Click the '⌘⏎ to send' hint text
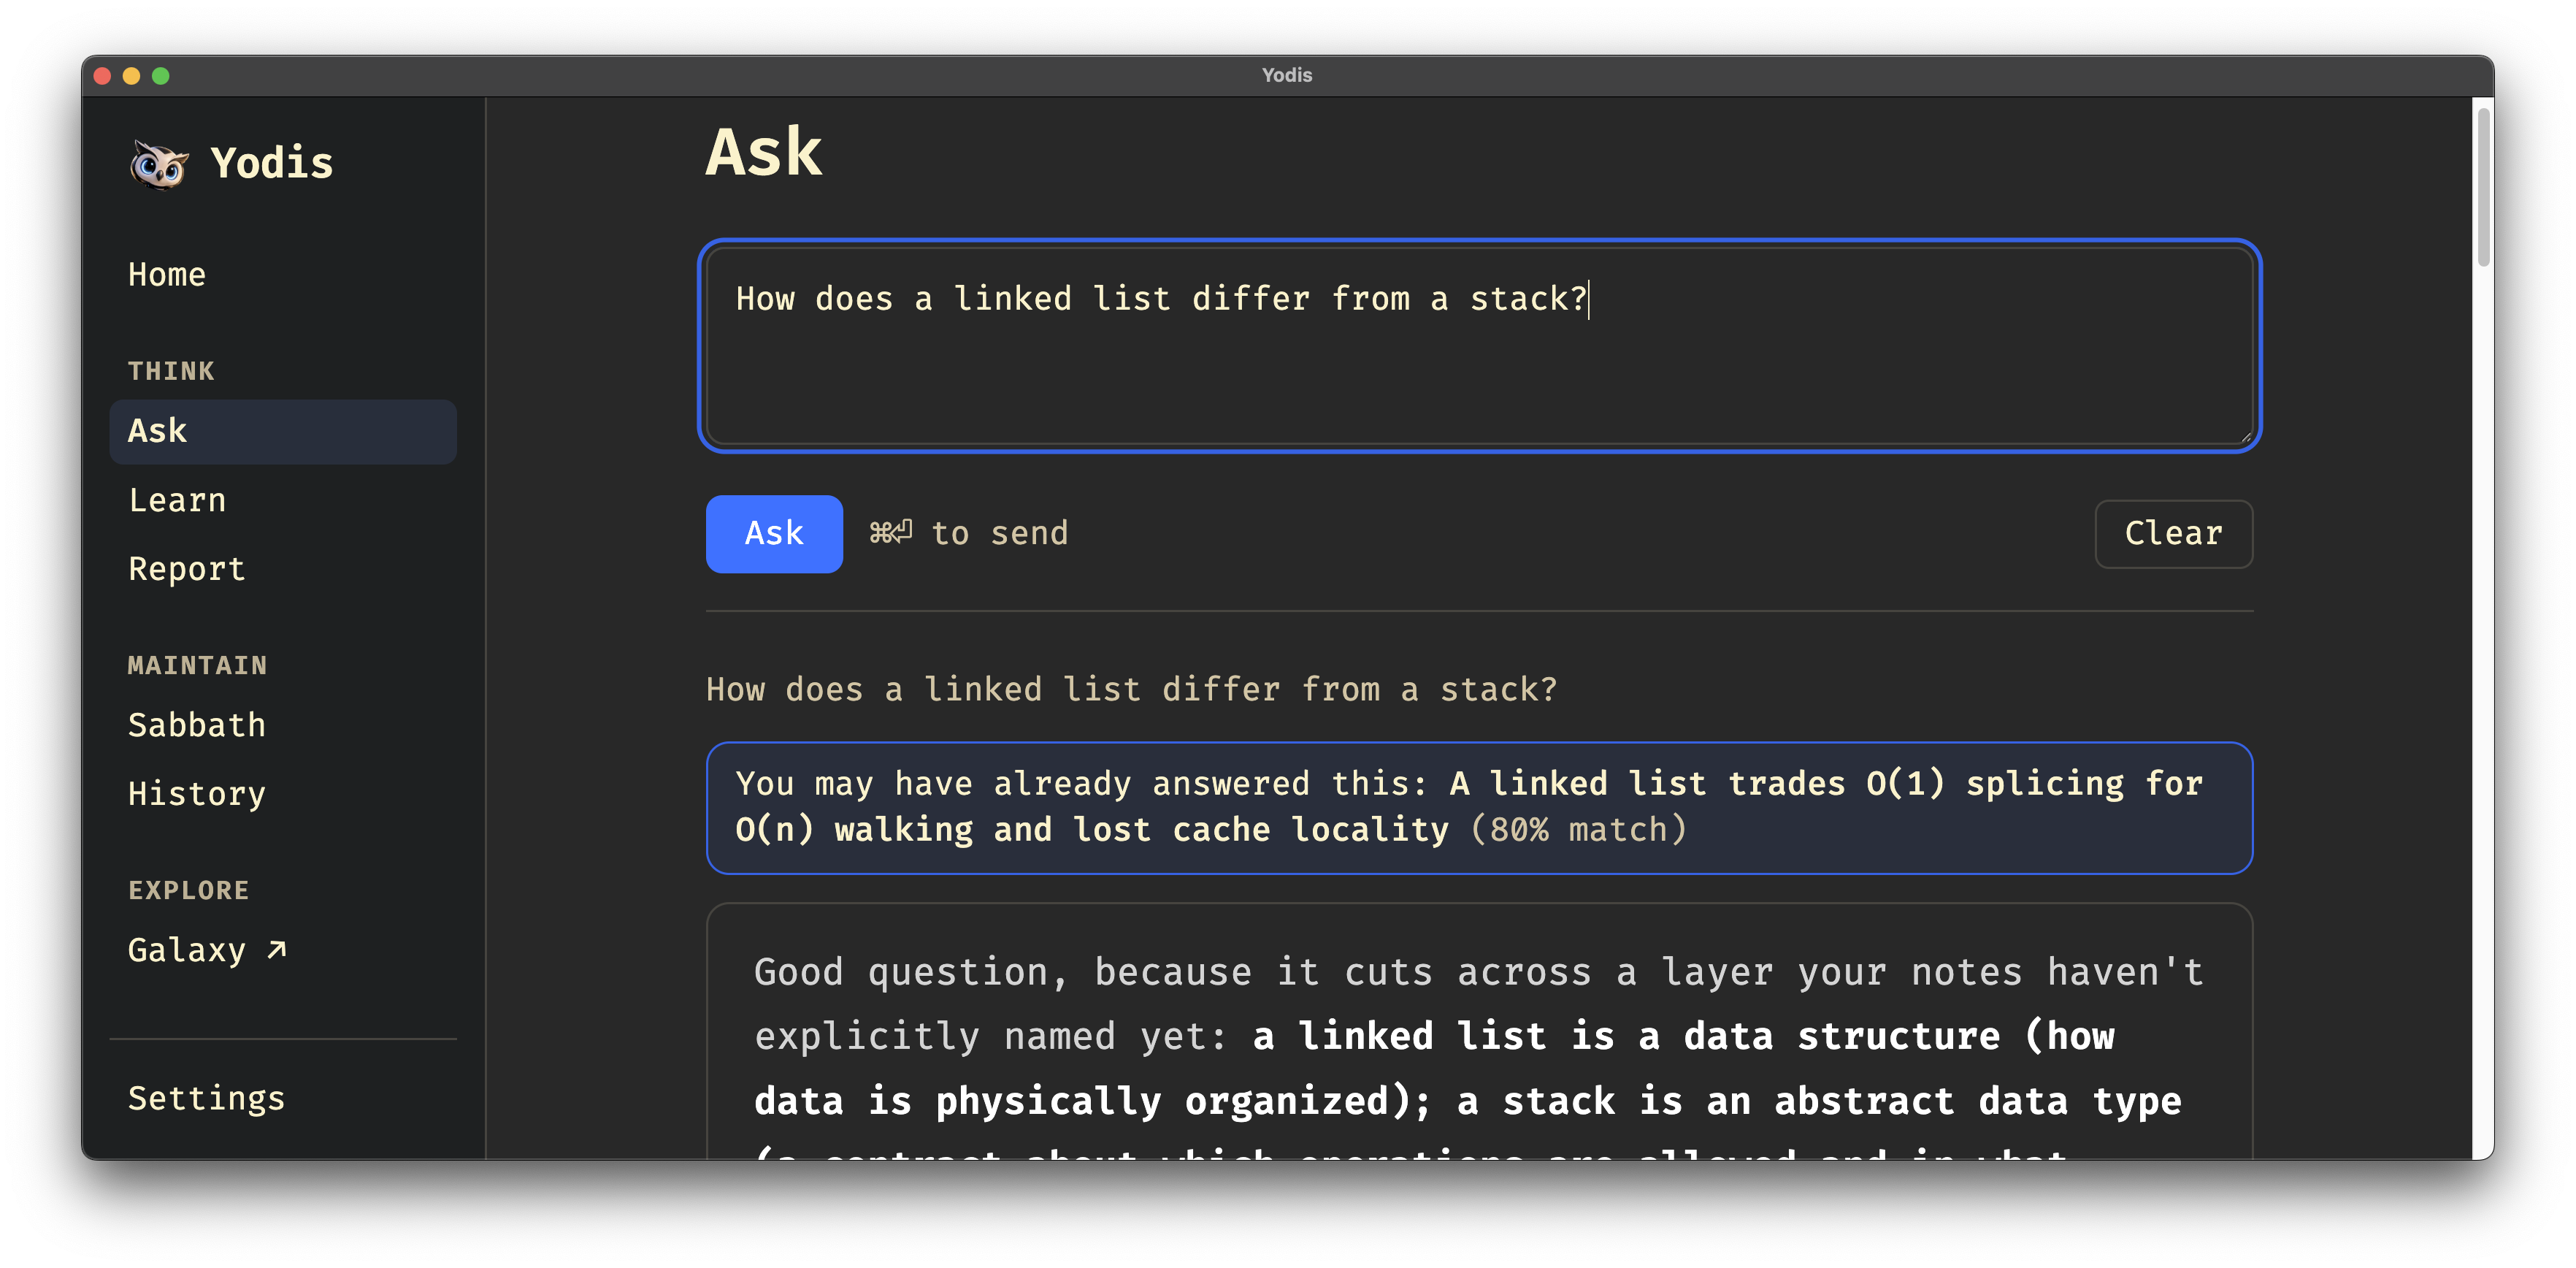 [968, 533]
